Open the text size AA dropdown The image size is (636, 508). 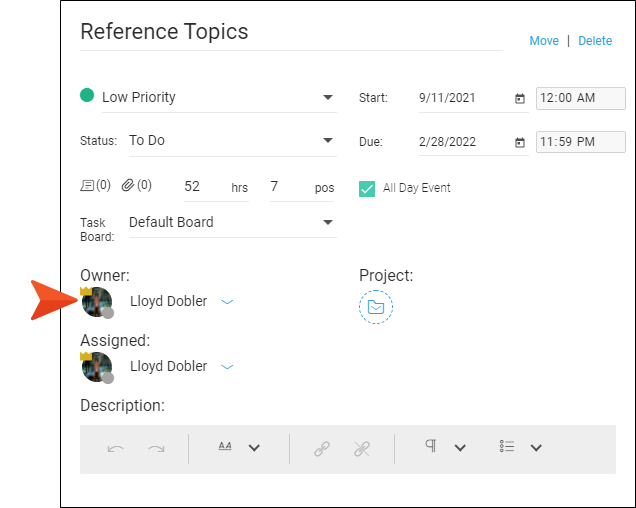(254, 448)
